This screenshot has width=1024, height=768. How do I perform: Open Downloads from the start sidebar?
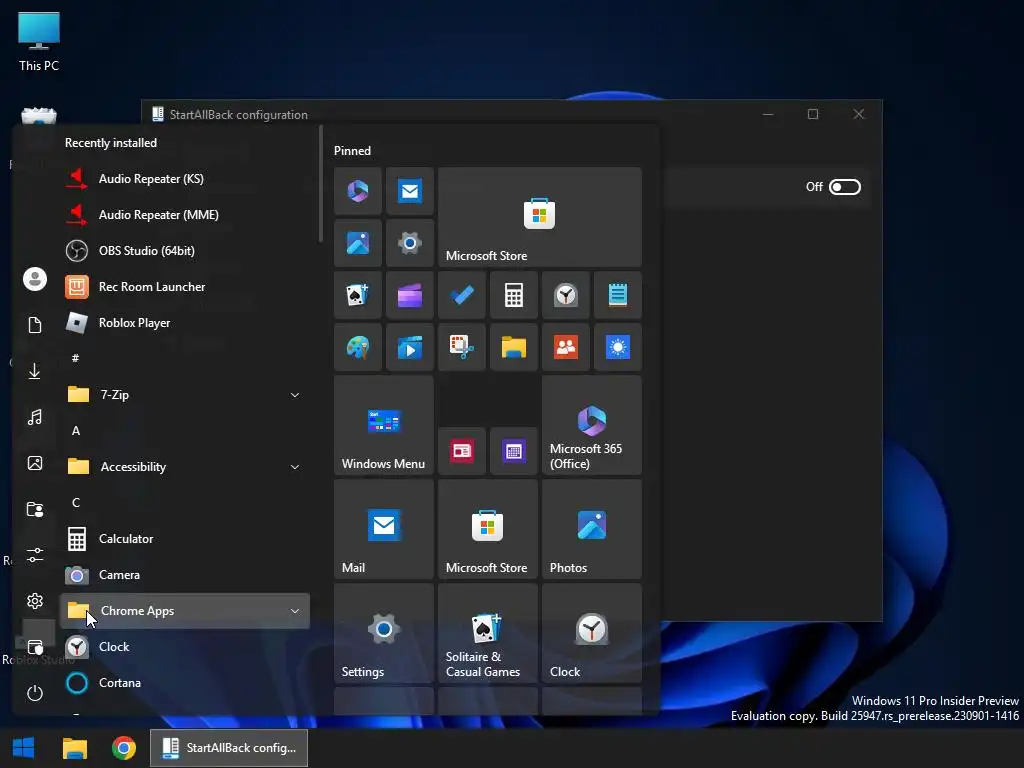pyautogui.click(x=35, y=371)
